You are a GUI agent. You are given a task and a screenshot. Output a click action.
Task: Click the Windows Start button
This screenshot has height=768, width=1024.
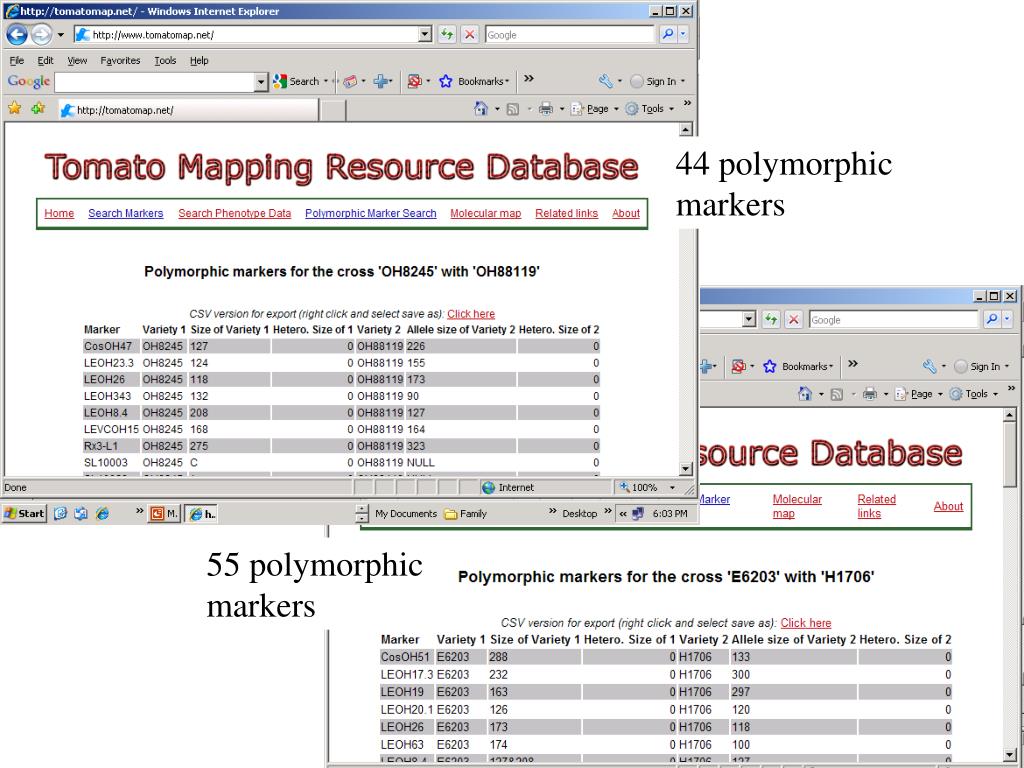[24, 513]
